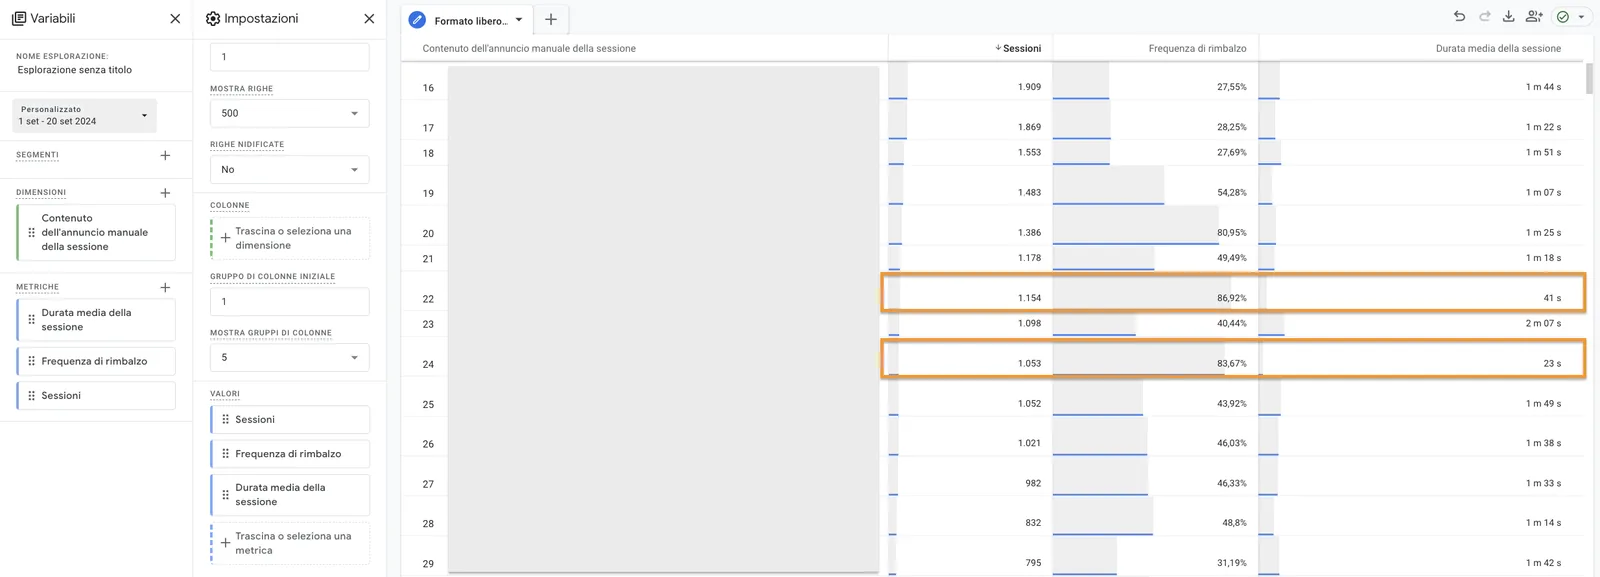Click the Frequenza di rimbalzo column header
The image size is (1600, 577).
[x=1197, y=48]
